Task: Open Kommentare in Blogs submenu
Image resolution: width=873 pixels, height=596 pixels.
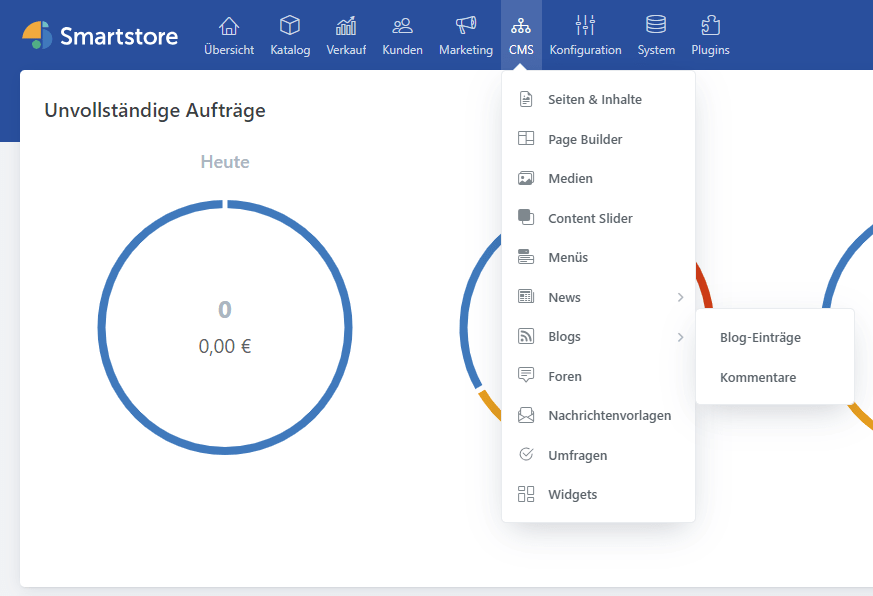Action: pos(758,377)
